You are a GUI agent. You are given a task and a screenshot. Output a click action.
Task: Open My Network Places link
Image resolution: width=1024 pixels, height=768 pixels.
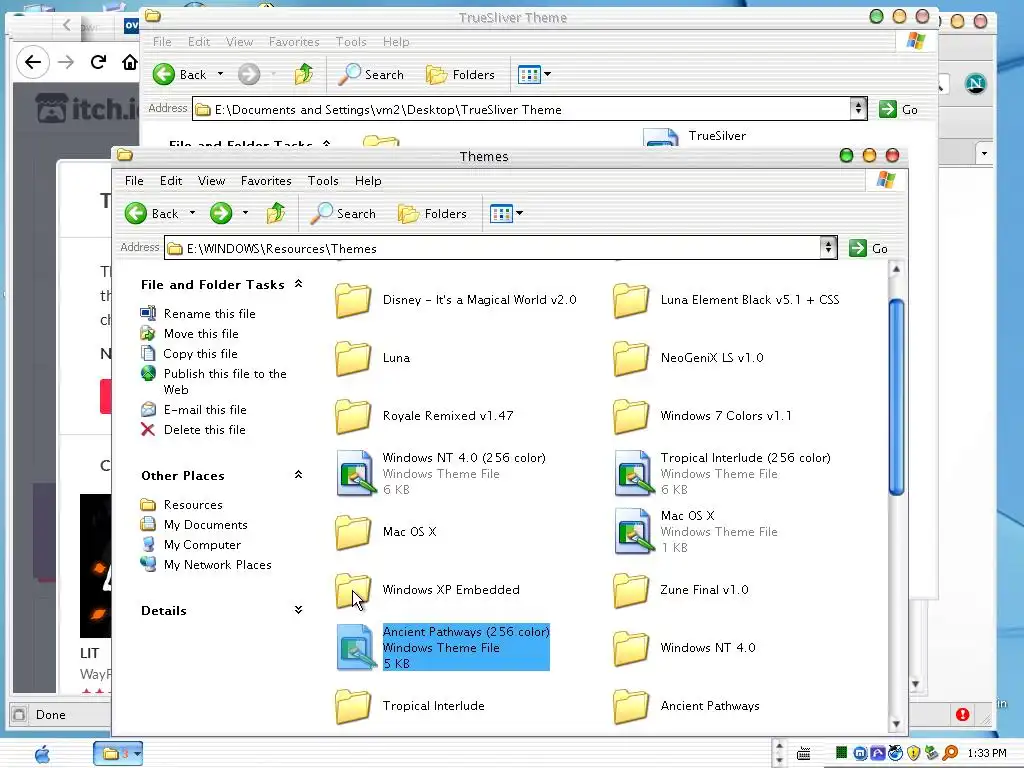click(217, 565)
